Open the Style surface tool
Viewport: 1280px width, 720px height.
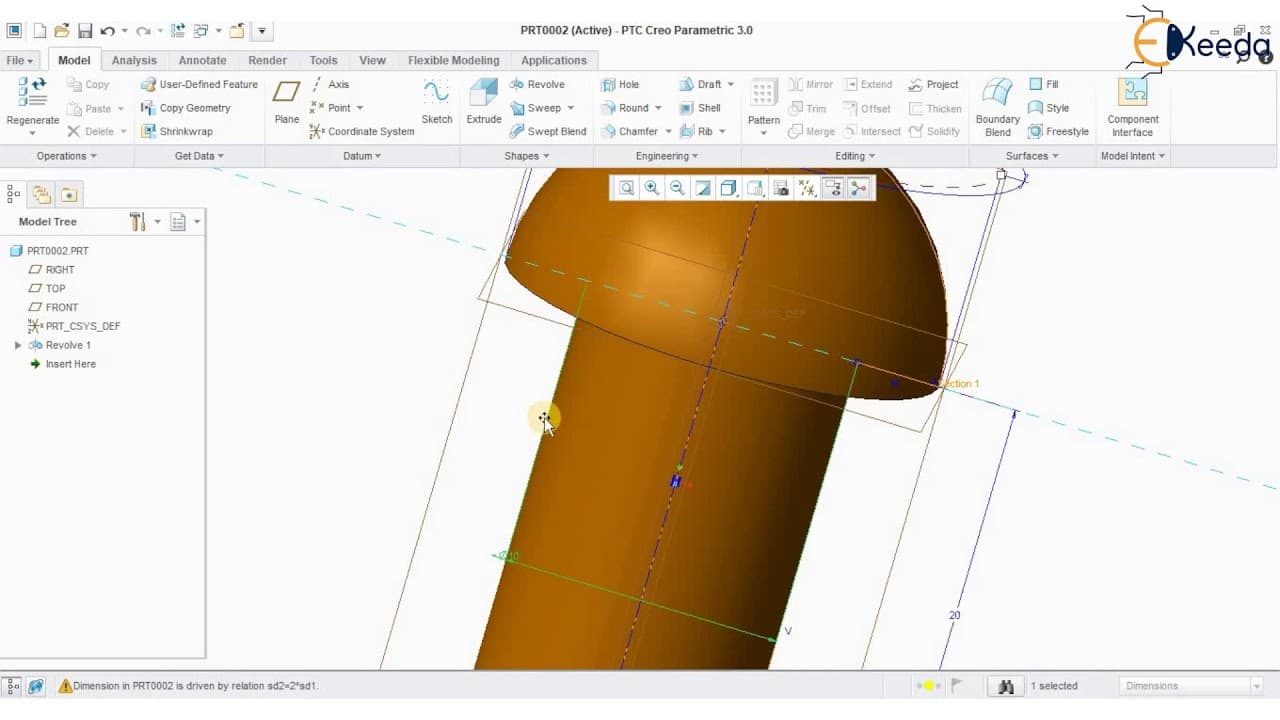(x=1049, y=108)
